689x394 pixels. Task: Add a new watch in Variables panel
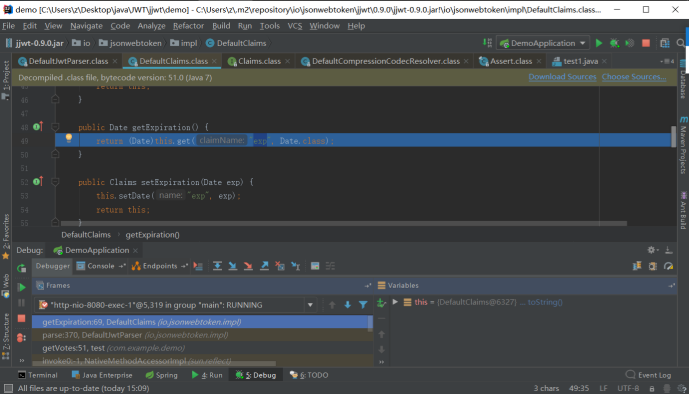(x=381, y=303)
